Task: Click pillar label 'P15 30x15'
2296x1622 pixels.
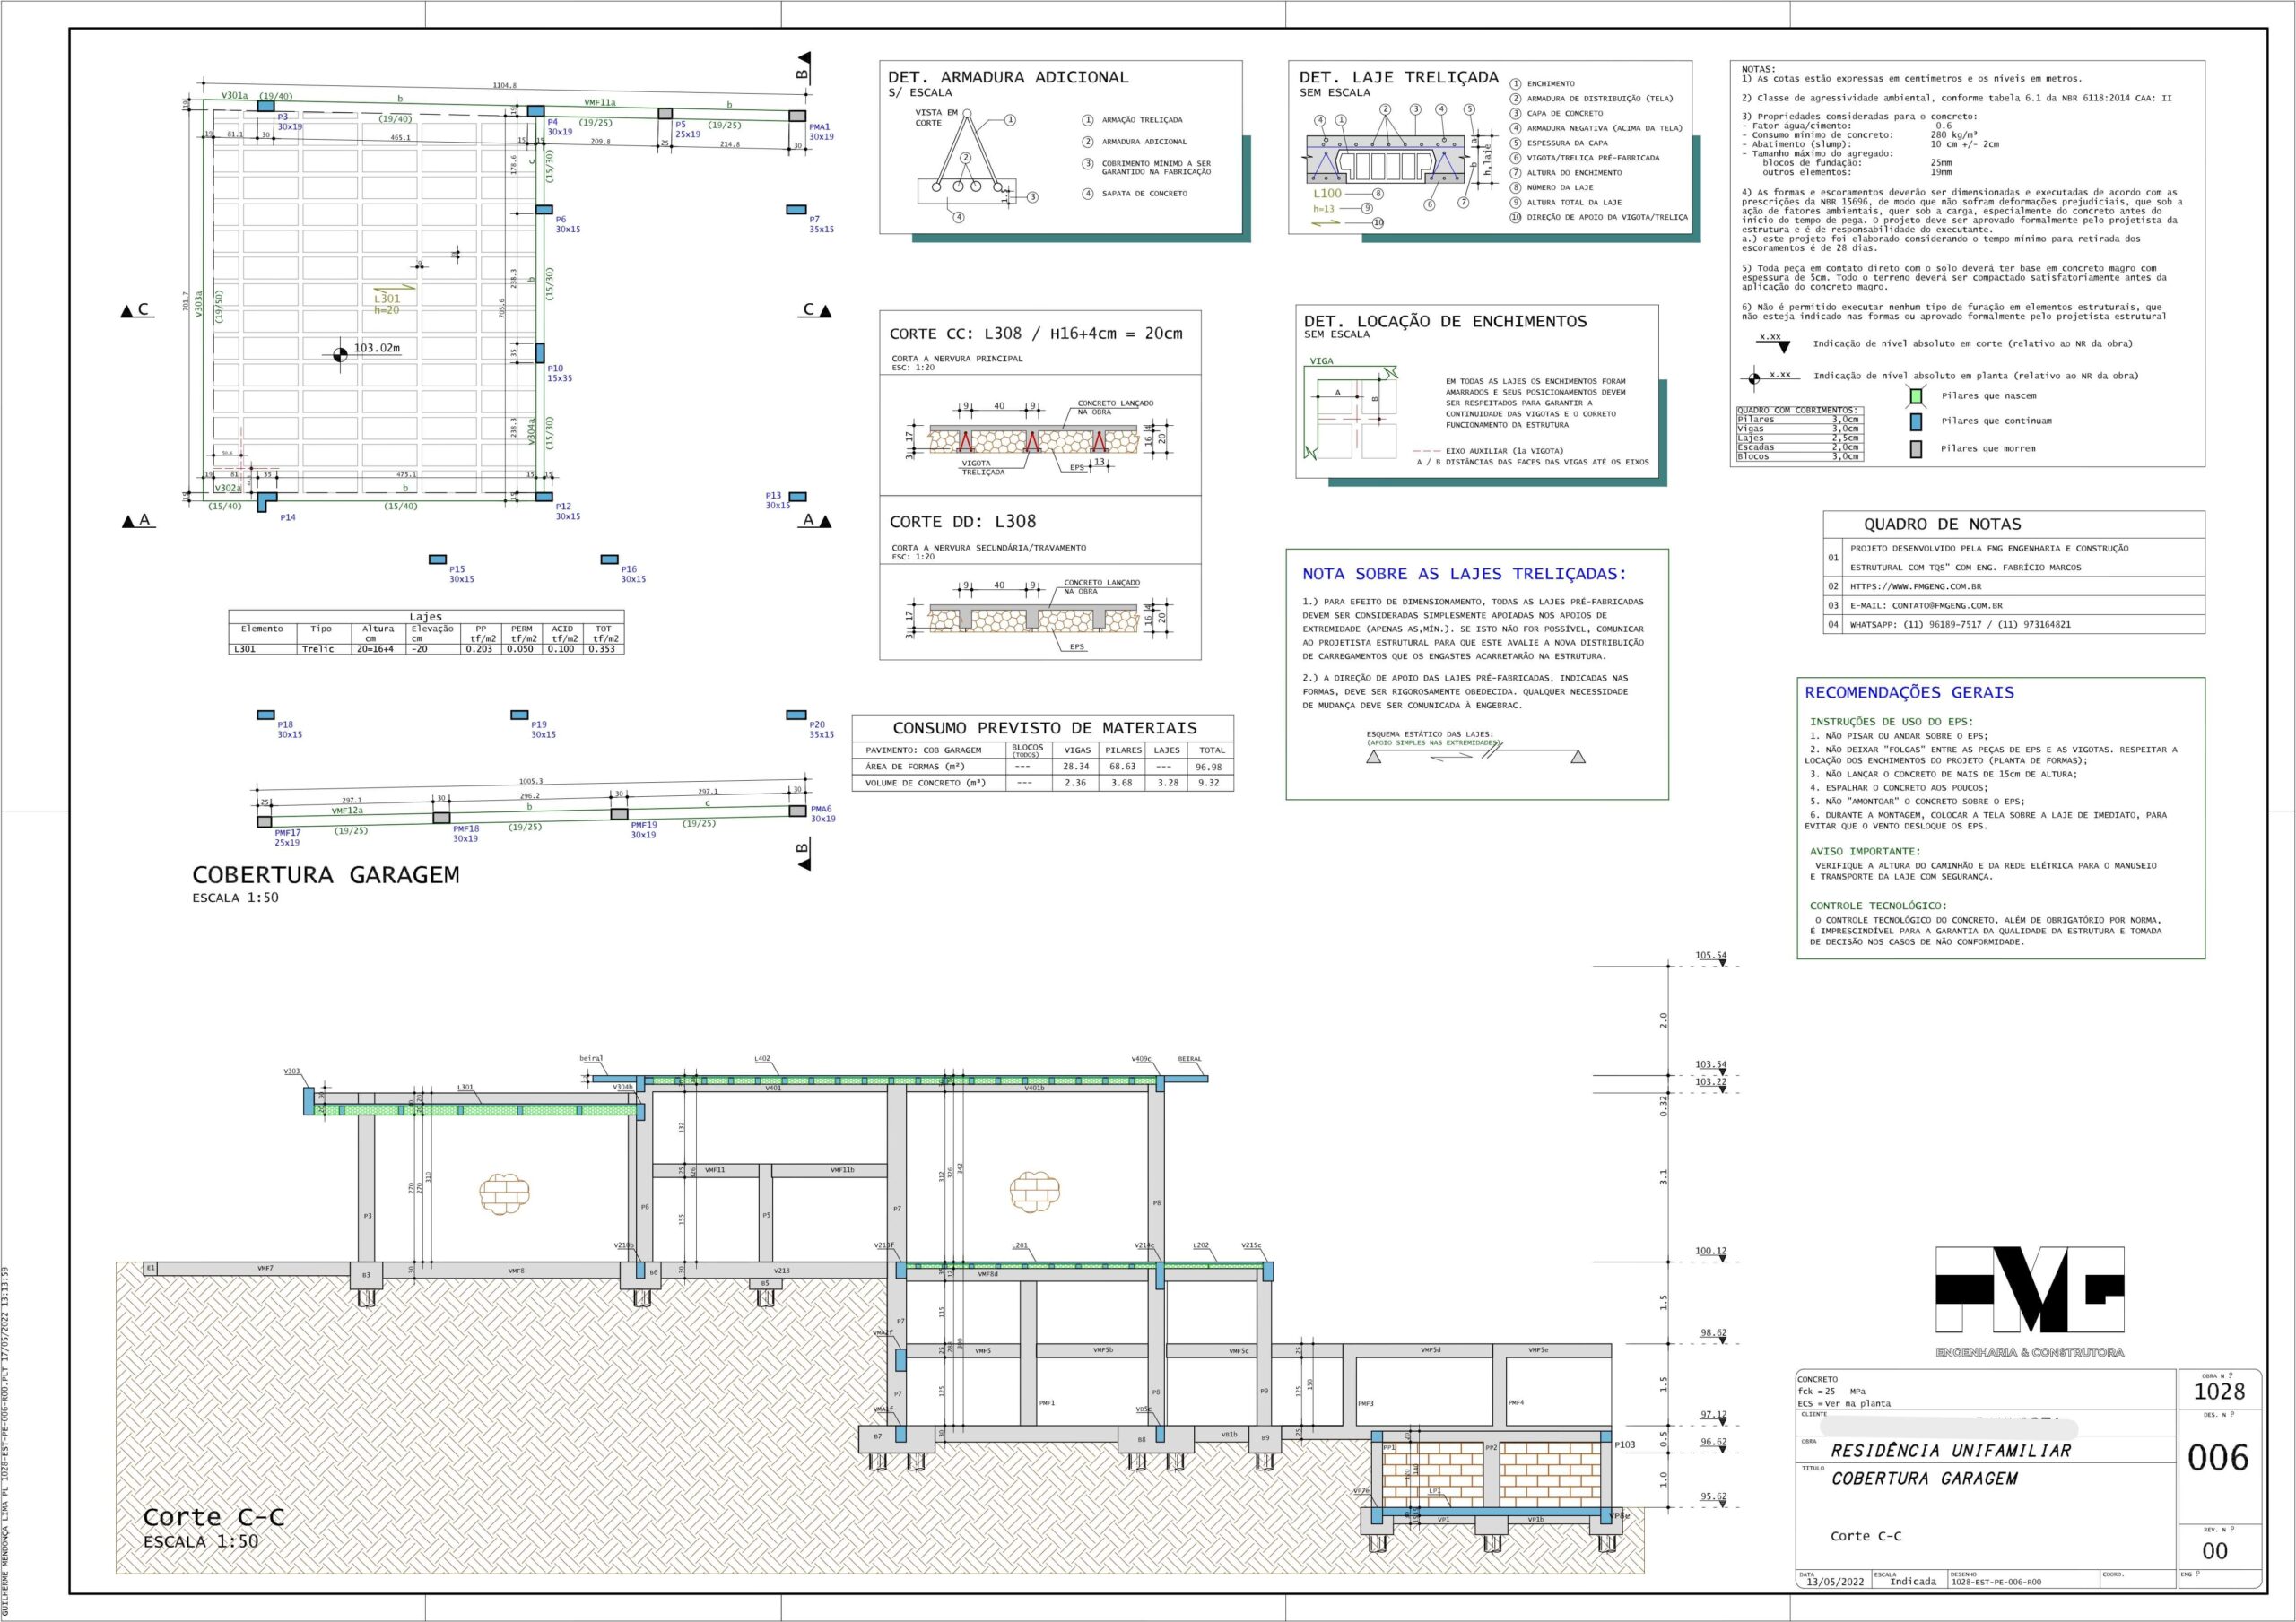Action: click(x=461, y=574)
